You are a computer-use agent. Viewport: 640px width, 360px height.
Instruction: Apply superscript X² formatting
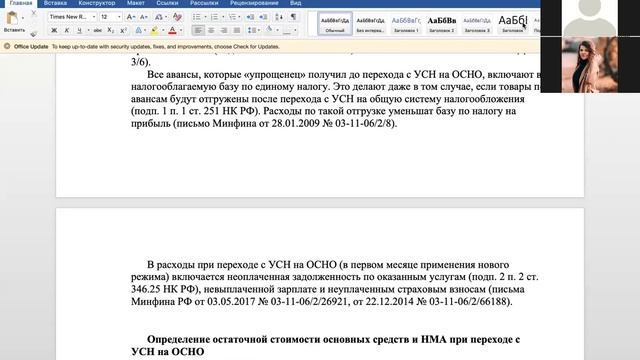[x=123, y=30]
